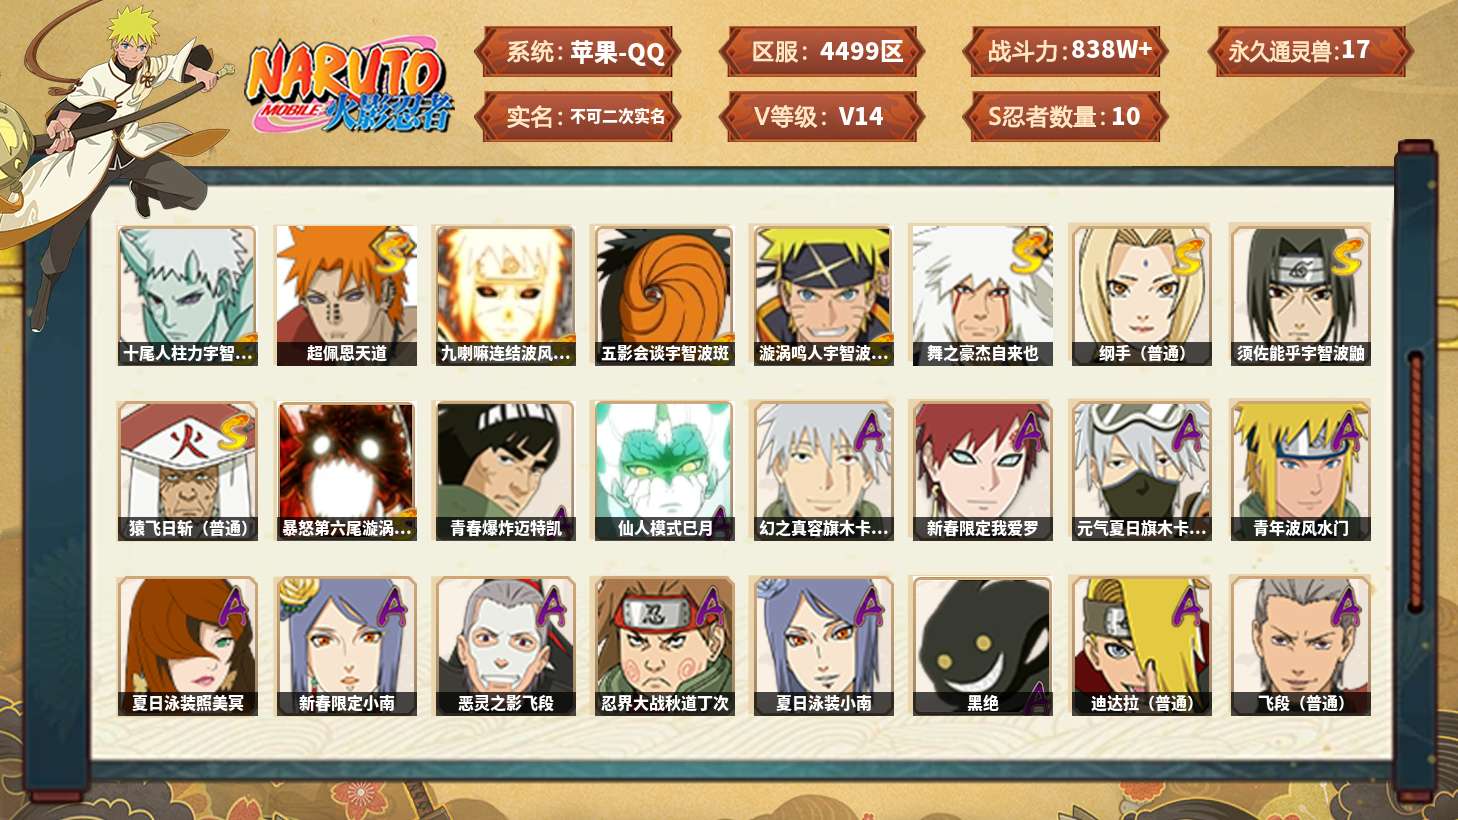
Task: Click the S忍者数量 10 banner
Action: pos(1066,116)
